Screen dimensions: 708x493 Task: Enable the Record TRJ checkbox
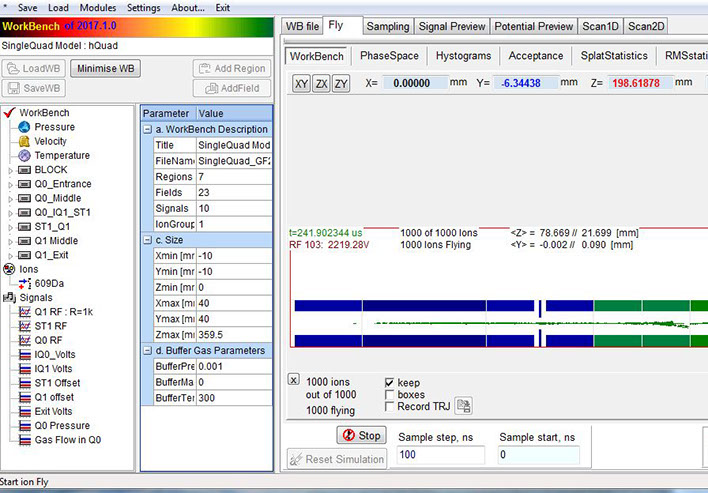[390, 406]
